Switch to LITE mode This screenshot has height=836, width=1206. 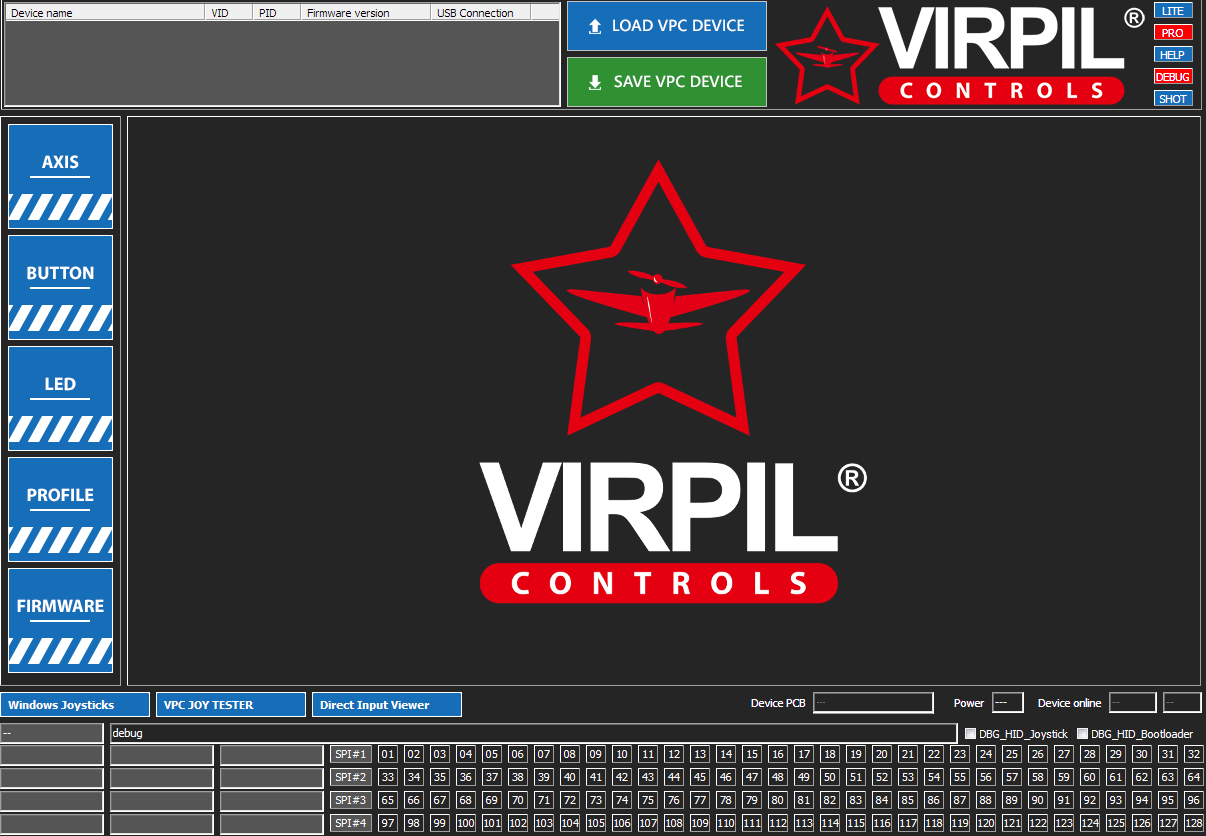[x=1173, y=11]
